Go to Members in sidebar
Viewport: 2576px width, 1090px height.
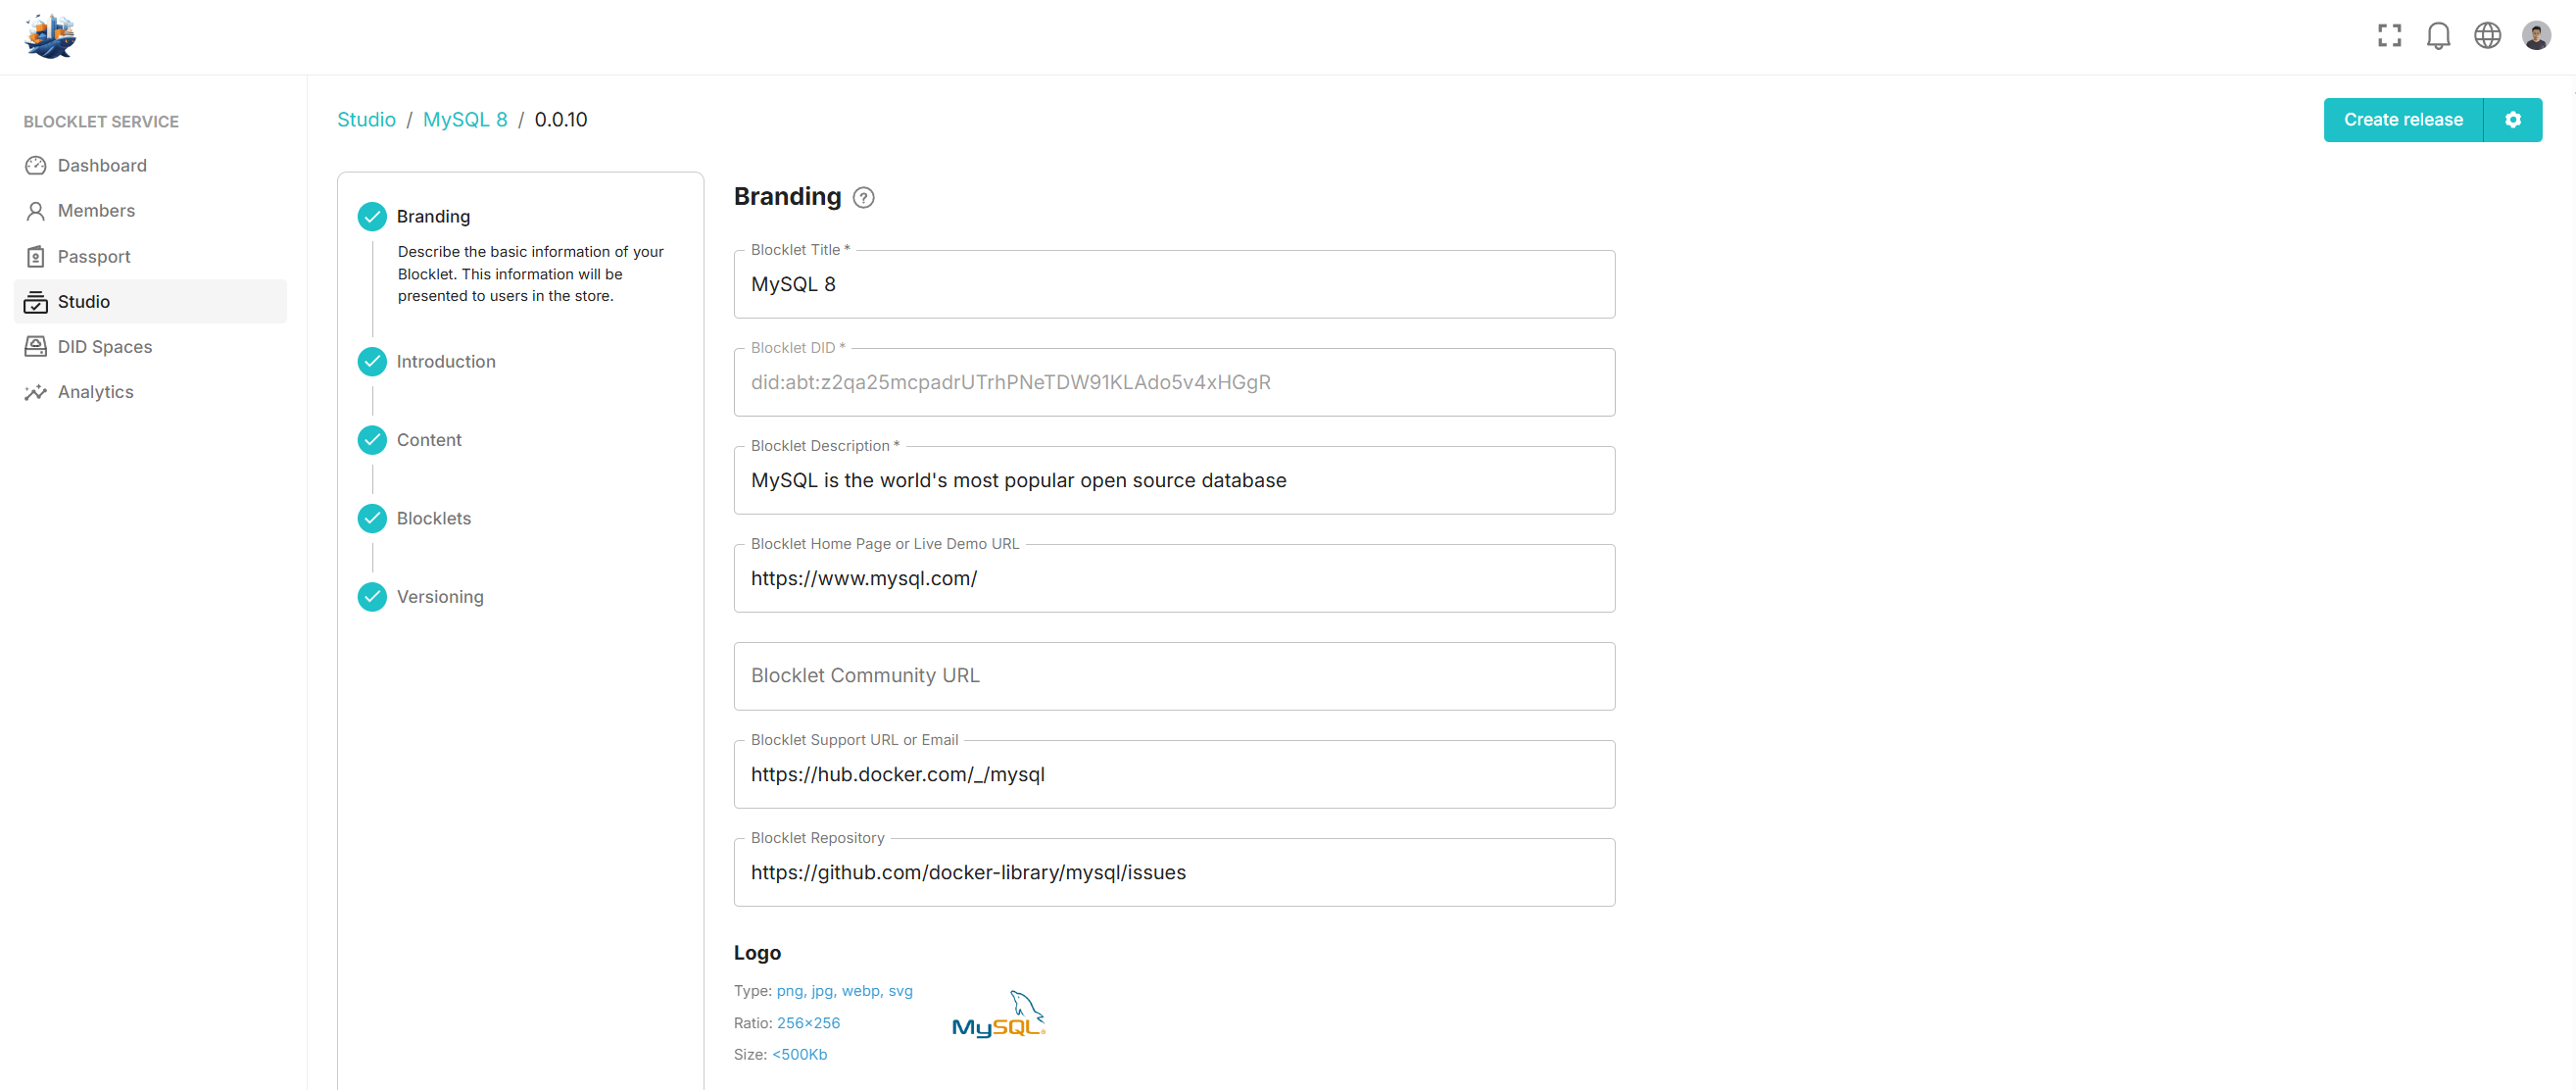96,211
